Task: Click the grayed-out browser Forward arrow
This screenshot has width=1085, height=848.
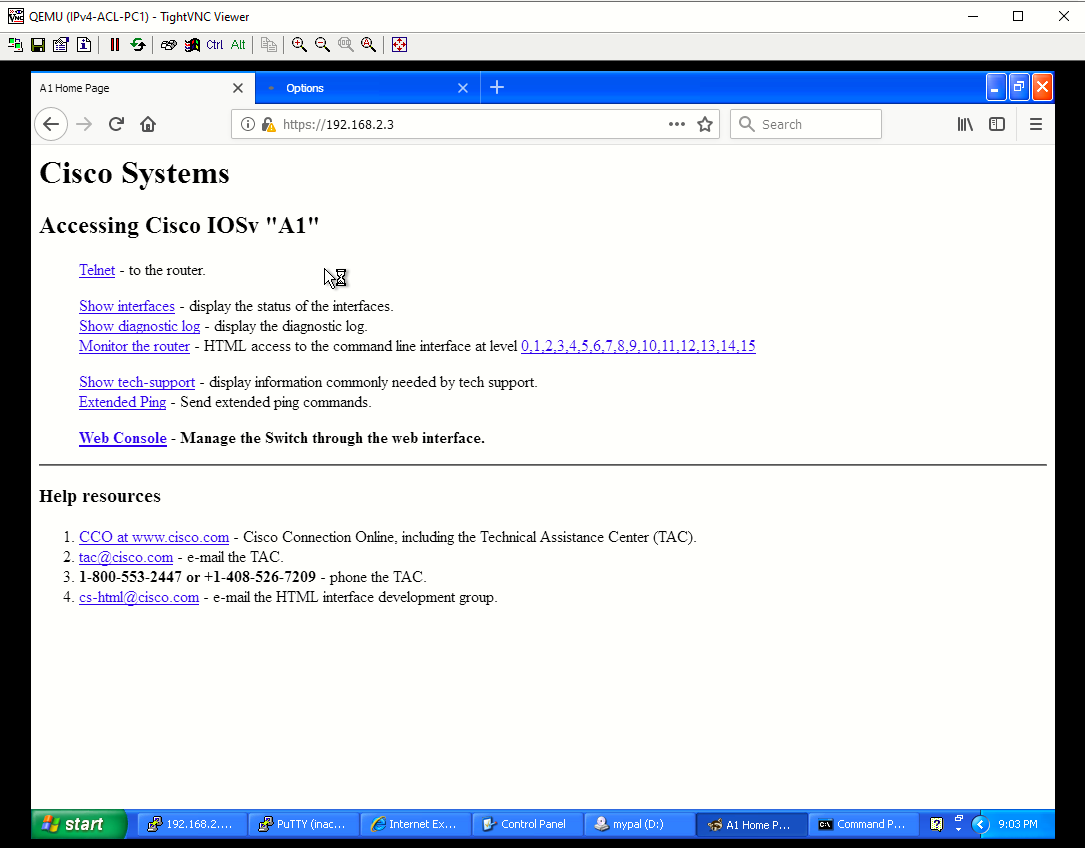Action: tap(84, 124)
